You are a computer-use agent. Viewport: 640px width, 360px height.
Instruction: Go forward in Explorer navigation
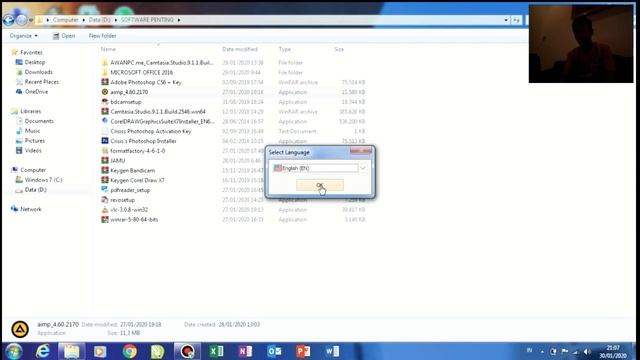coord(21,20)
